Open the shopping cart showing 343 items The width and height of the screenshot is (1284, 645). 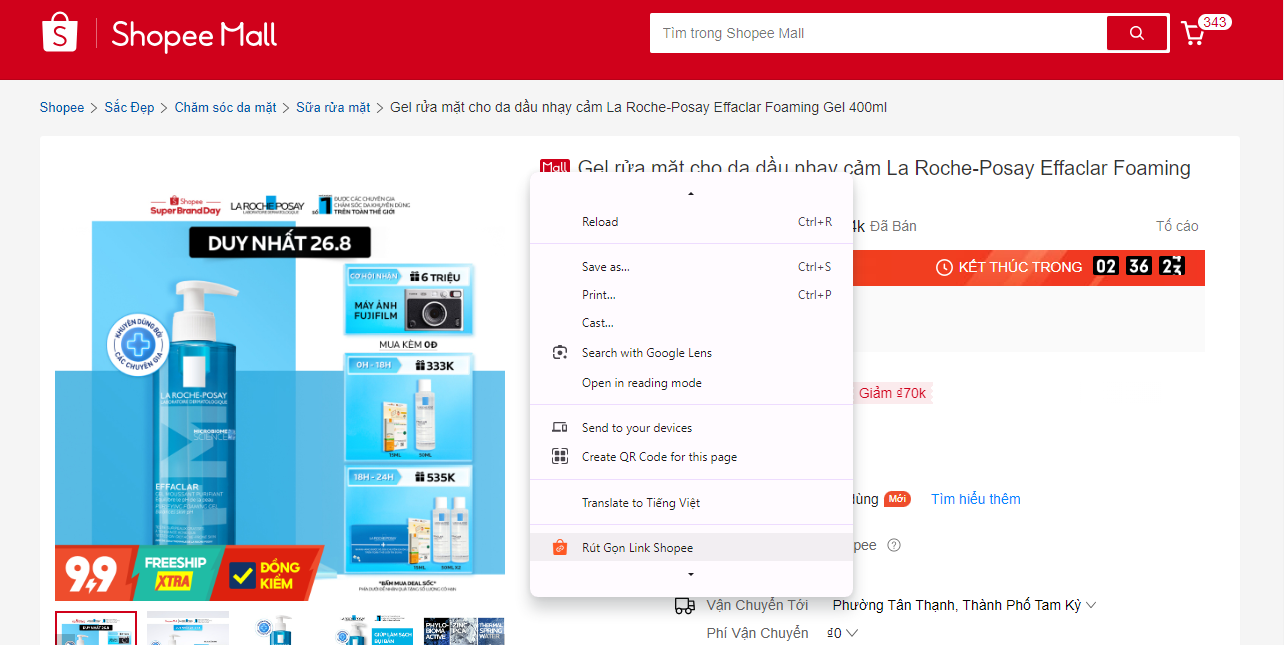coord(1193,33)
